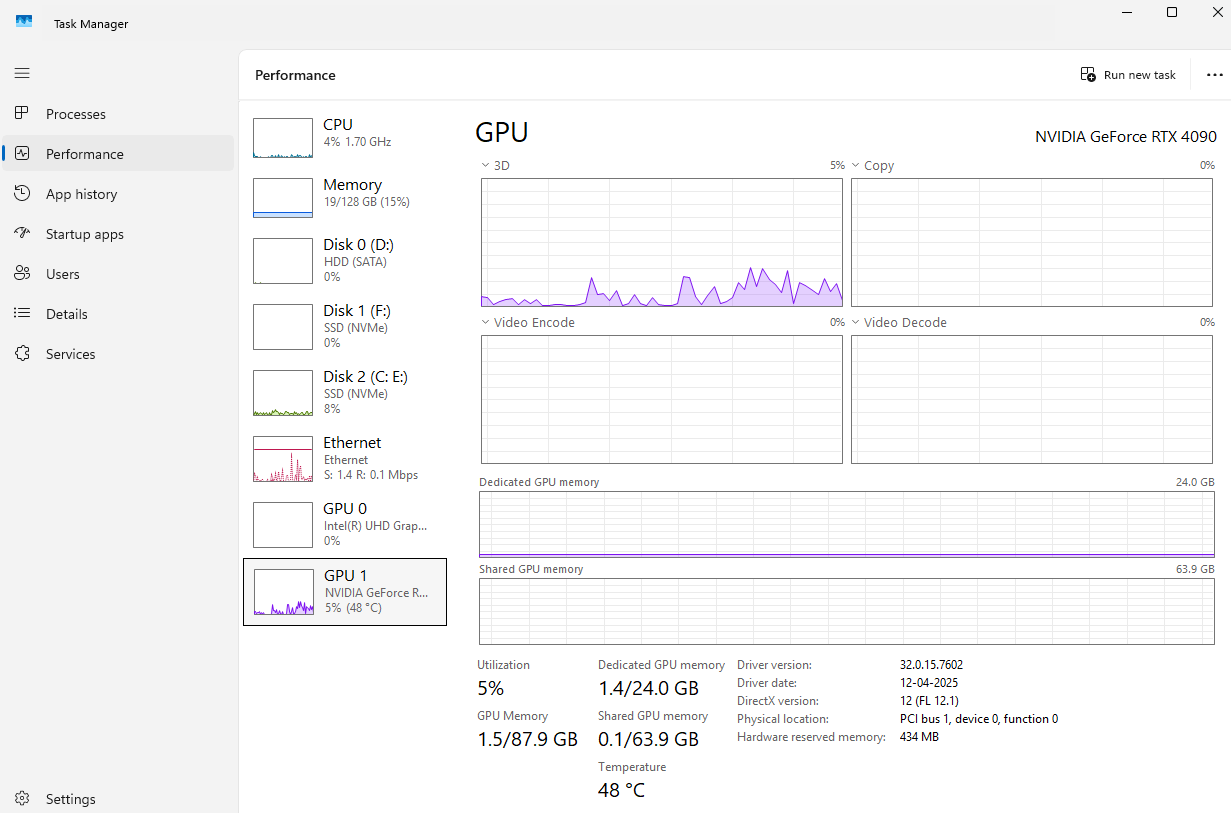Click the 3D engine 5% reading
Screen dimensions: 1231x813
(837, 165)
